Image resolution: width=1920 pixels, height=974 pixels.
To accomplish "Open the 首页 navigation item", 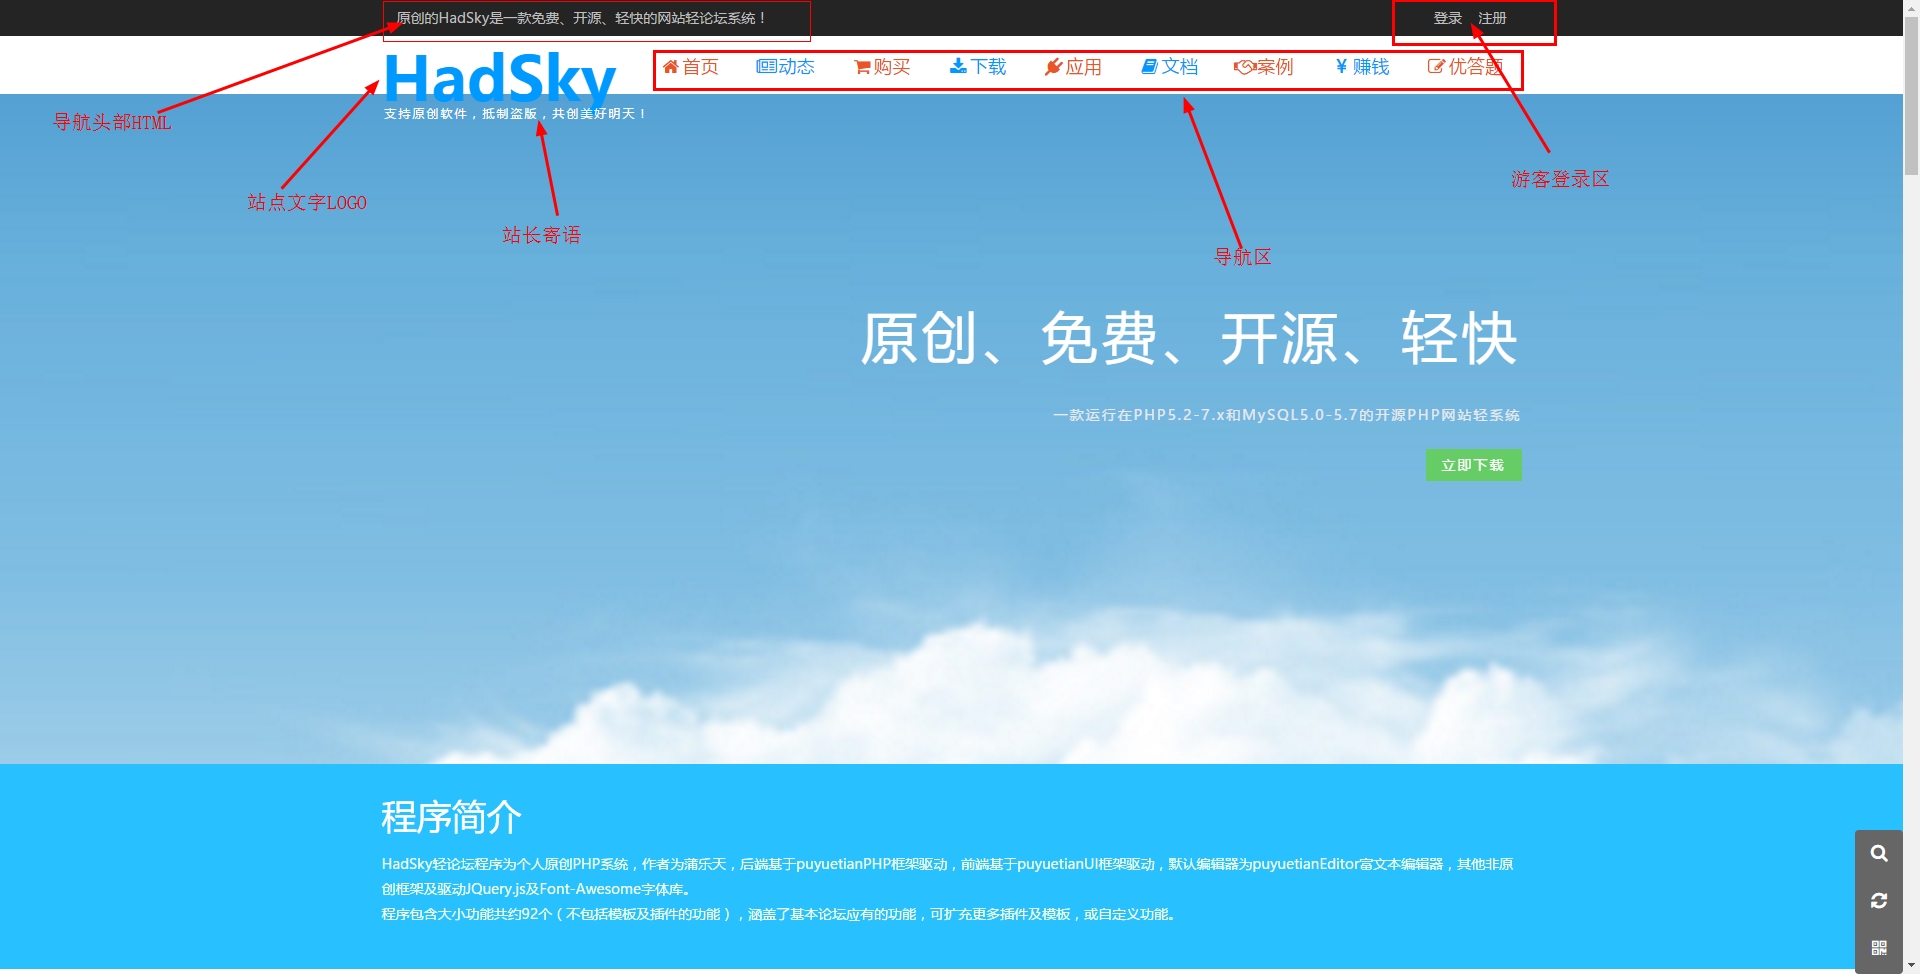I will pos(690,67).
